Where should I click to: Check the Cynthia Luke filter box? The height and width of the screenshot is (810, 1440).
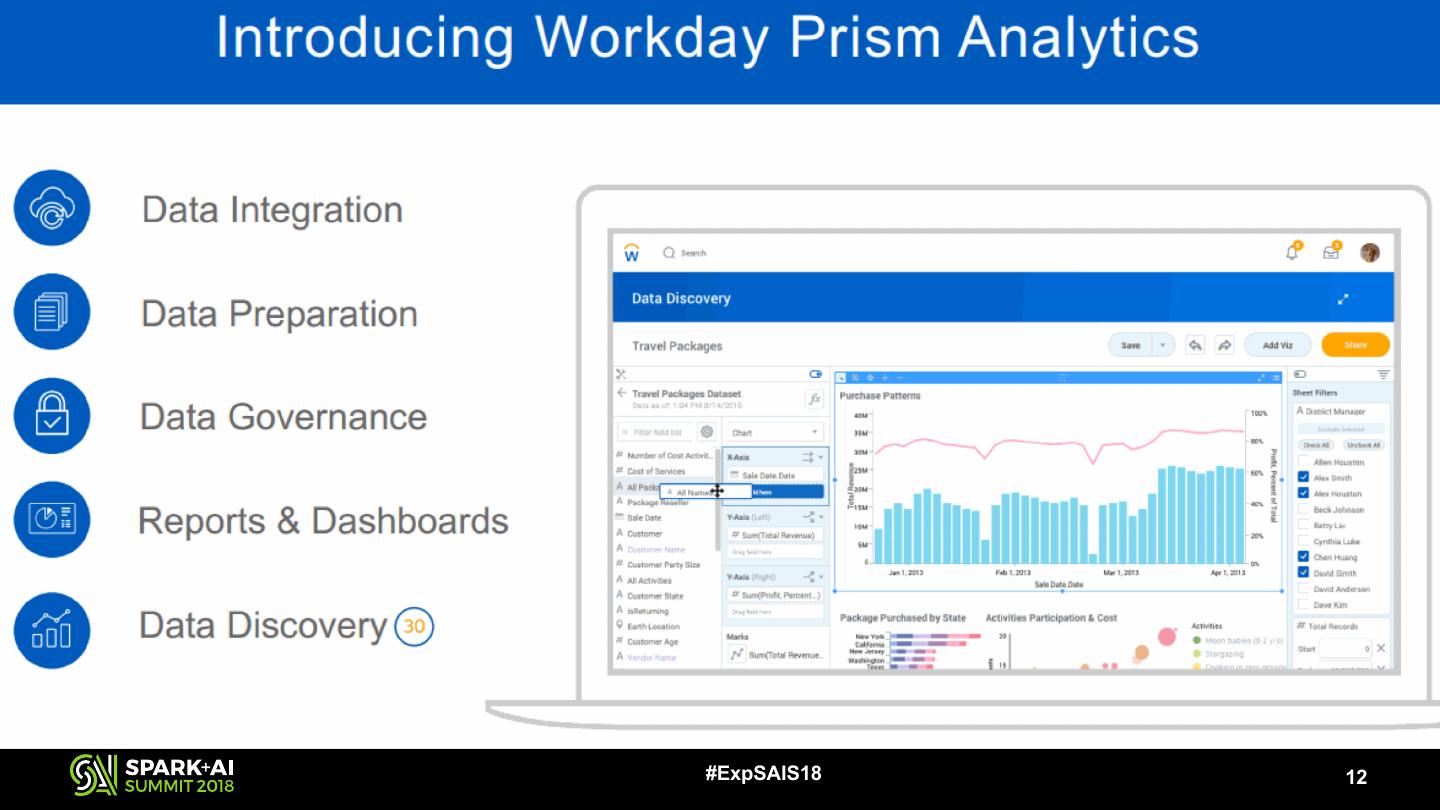point(1303,541)
